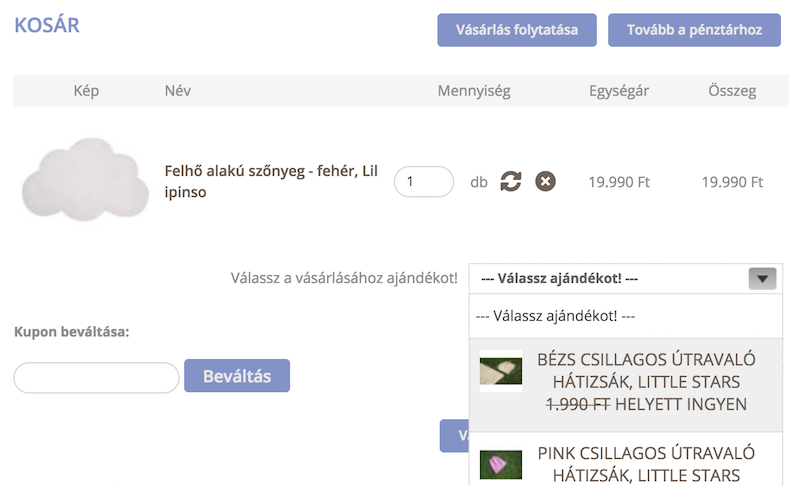
Task: Expand the gift selector dropdown arrow
Action: 762,279
